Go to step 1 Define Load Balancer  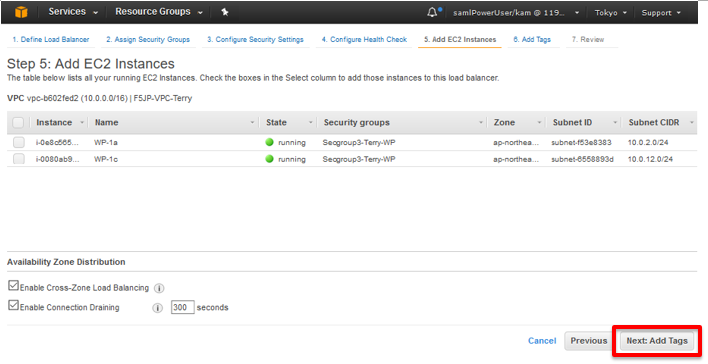point(51,39)
